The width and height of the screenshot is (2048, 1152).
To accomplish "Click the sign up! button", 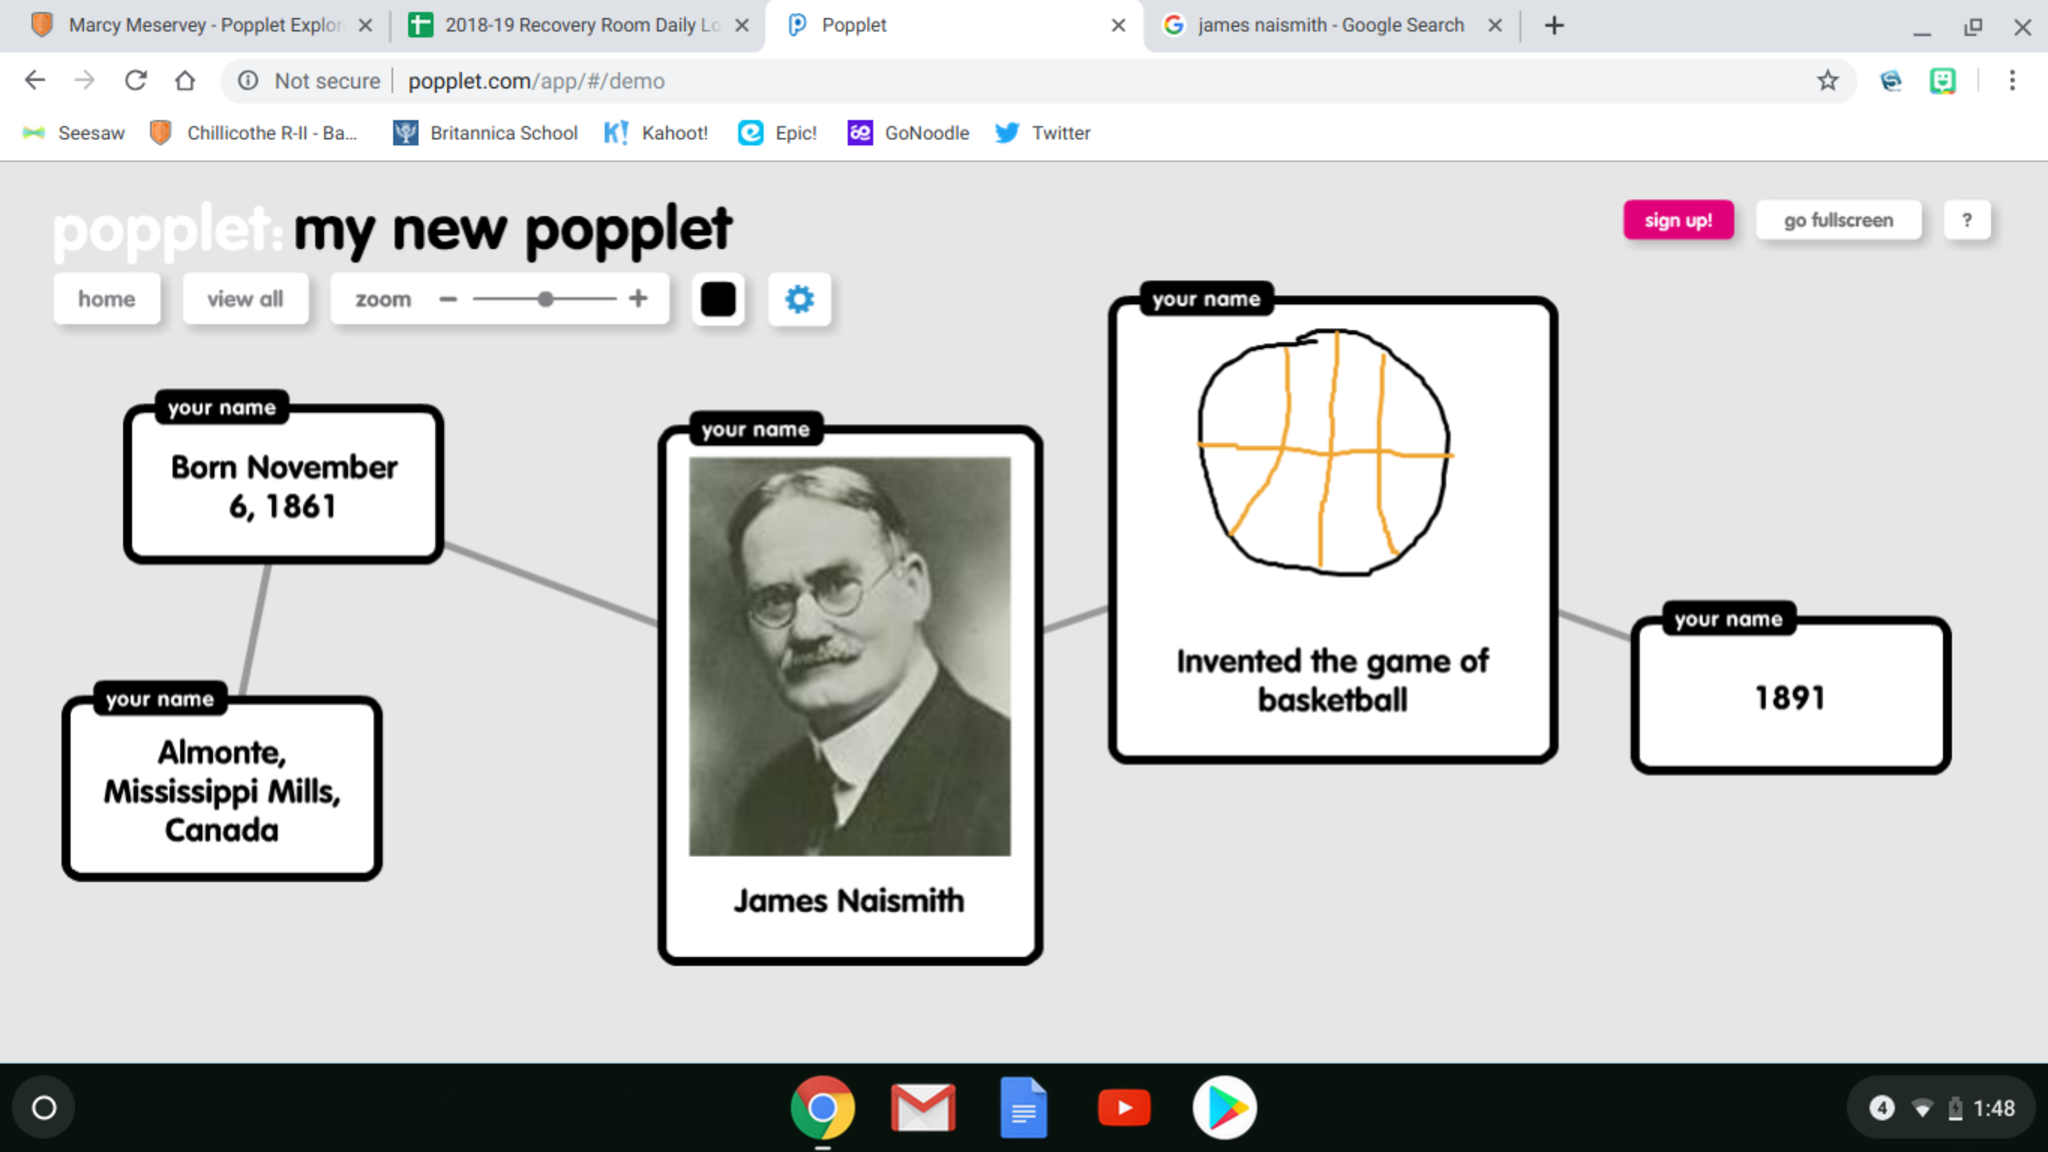I will tap(1678, 220).
